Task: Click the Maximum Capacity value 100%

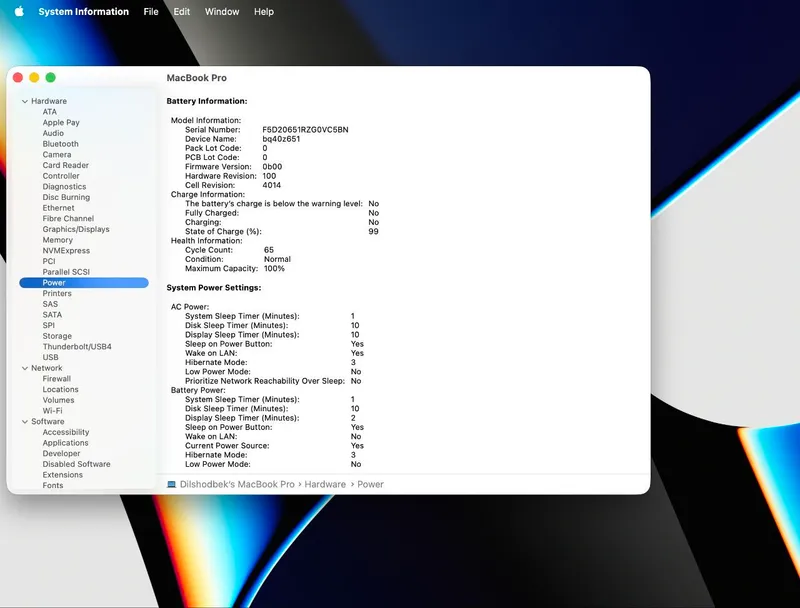Action: pyautogui.click(x=274, y=268)
